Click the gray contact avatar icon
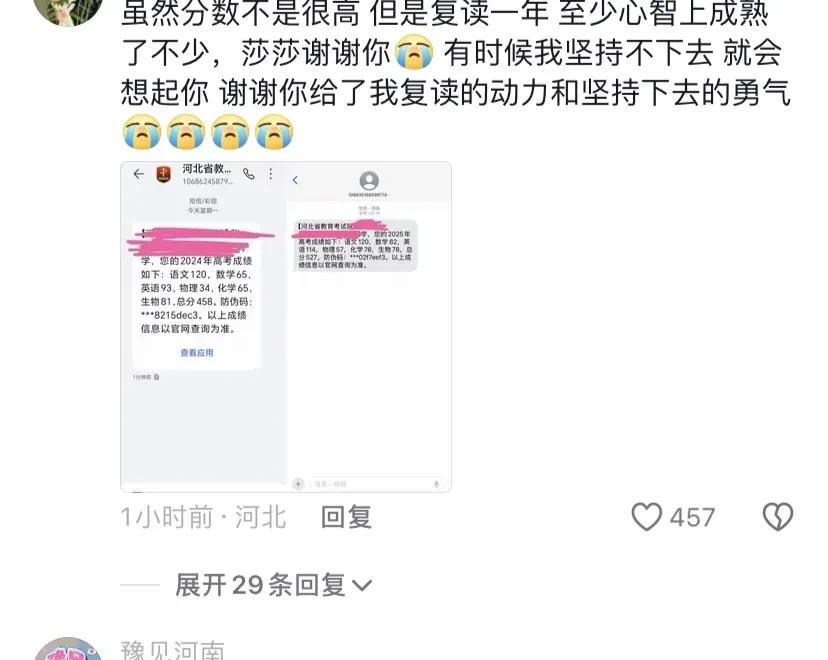 369,181
